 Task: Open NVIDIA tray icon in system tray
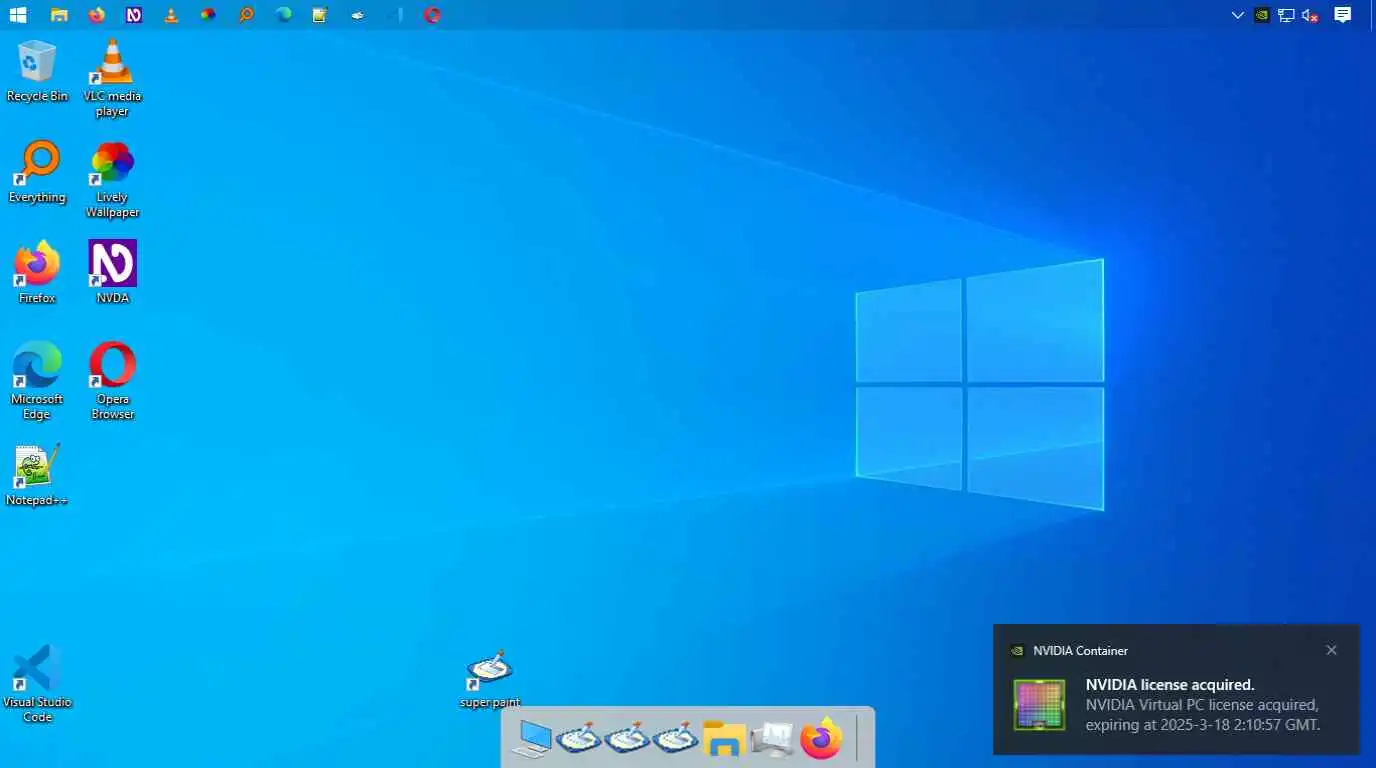(x=1262, y=15)
